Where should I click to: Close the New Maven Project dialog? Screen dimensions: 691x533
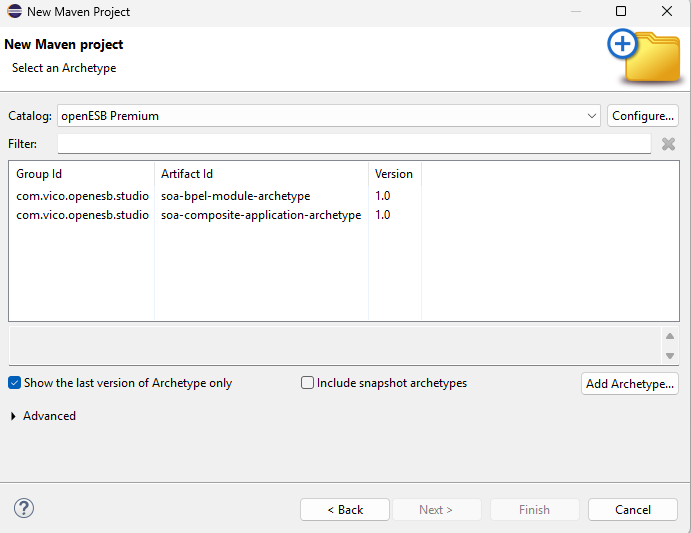point(667,11)
